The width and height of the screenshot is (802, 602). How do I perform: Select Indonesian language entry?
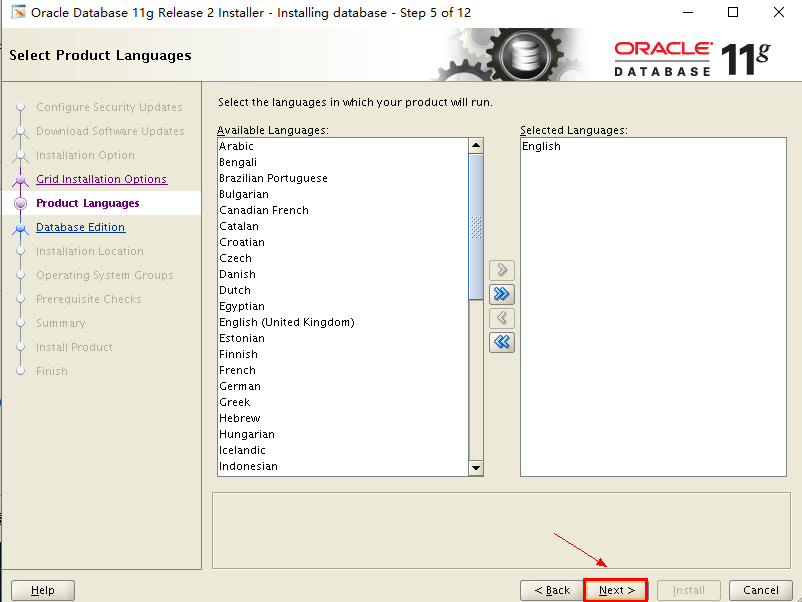pos(343,466)
